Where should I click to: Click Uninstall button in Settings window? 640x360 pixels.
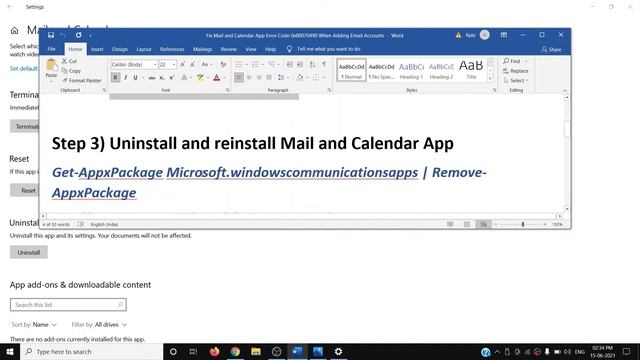pos(29,252)
